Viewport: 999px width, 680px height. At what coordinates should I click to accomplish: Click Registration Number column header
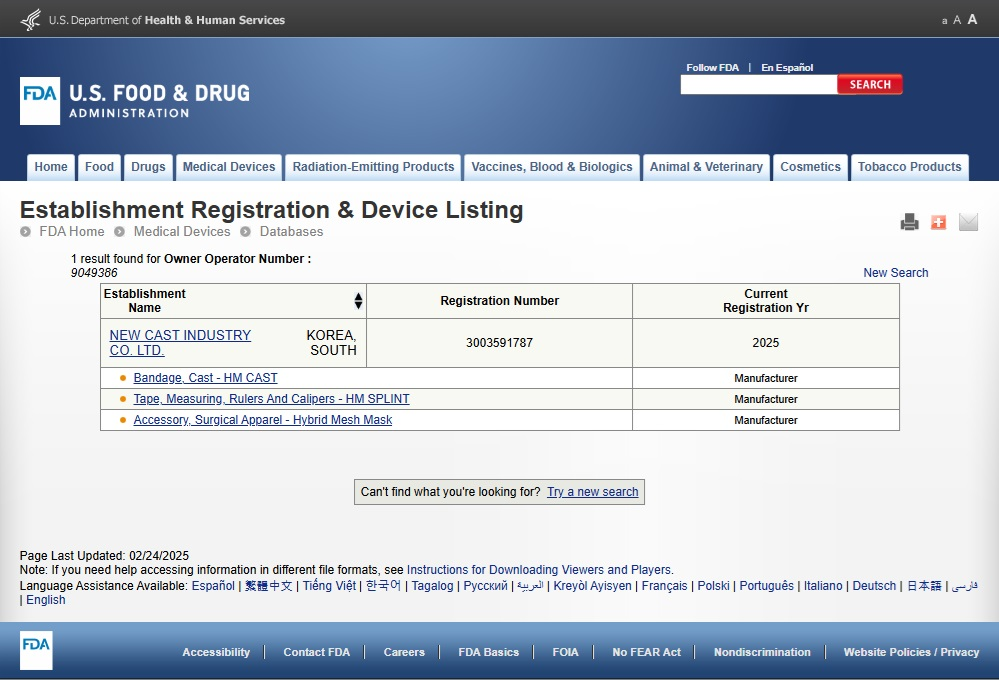500,301
